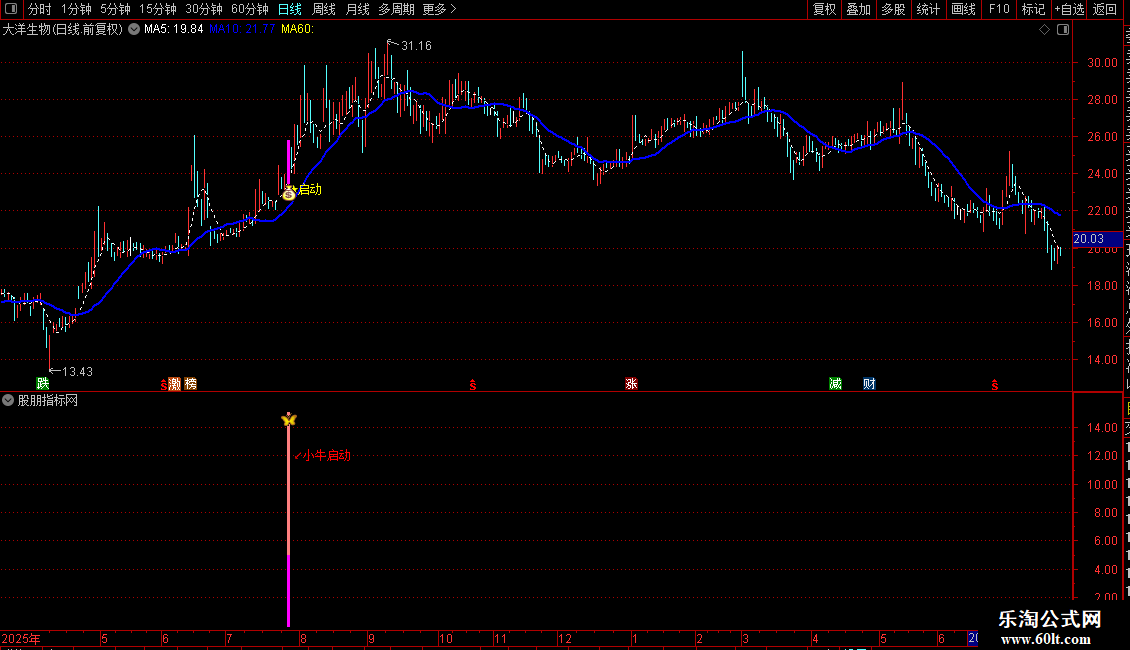Click the 2025年 date axis label
Image resolution: width=1130 pixels, height=650 pixels.
pos(21,638)
